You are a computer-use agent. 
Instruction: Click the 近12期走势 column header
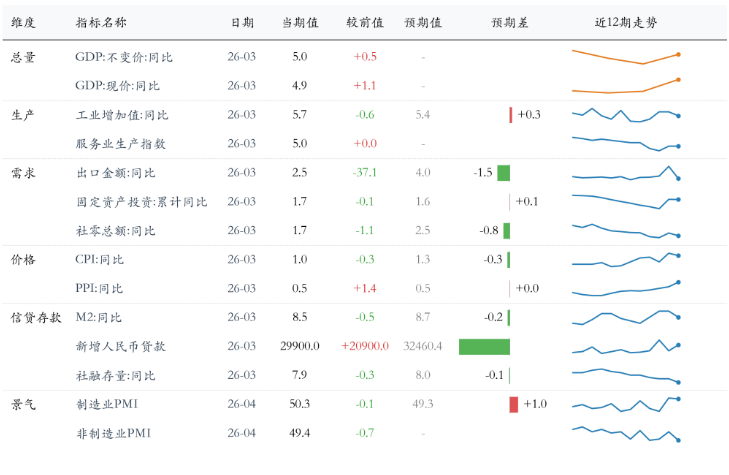click(x=626, y=22)
